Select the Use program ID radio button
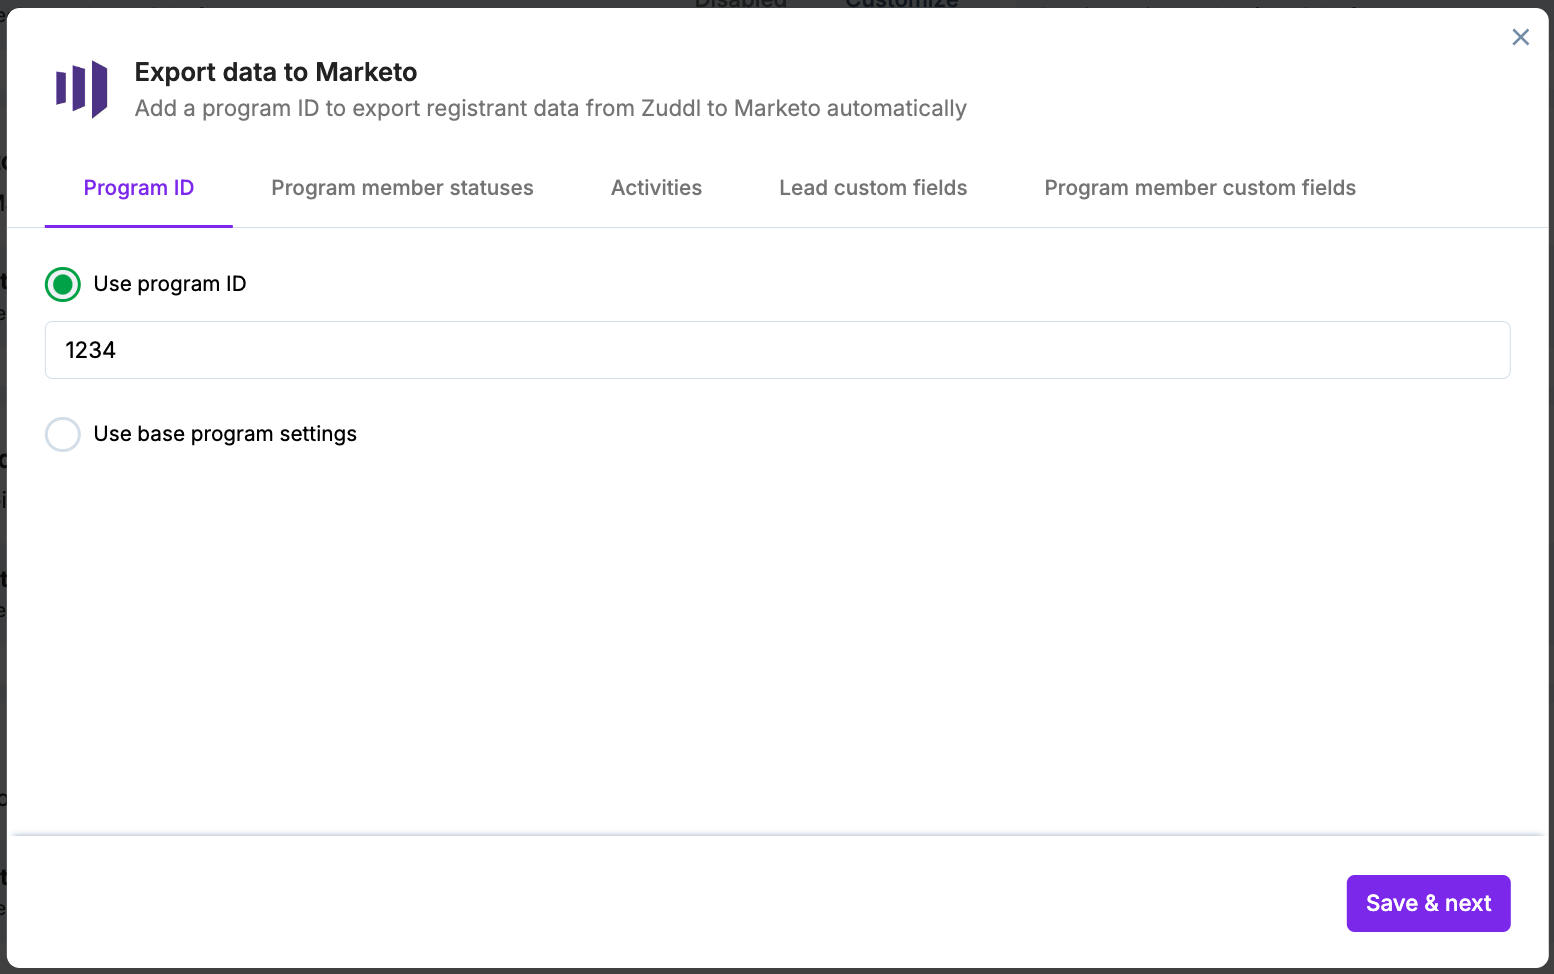 click(x=63, y=284)
